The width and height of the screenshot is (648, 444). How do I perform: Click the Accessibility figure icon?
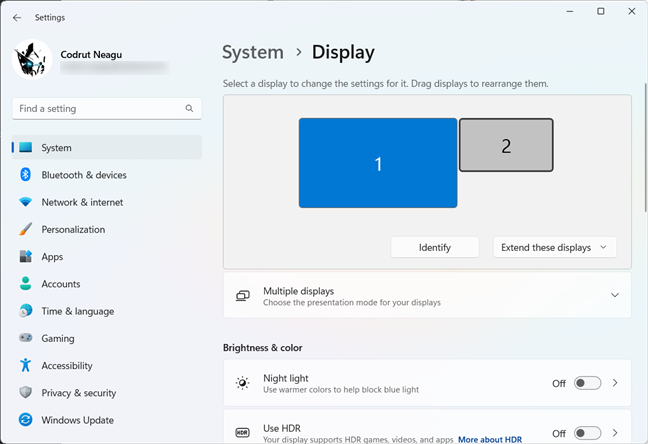26,365
